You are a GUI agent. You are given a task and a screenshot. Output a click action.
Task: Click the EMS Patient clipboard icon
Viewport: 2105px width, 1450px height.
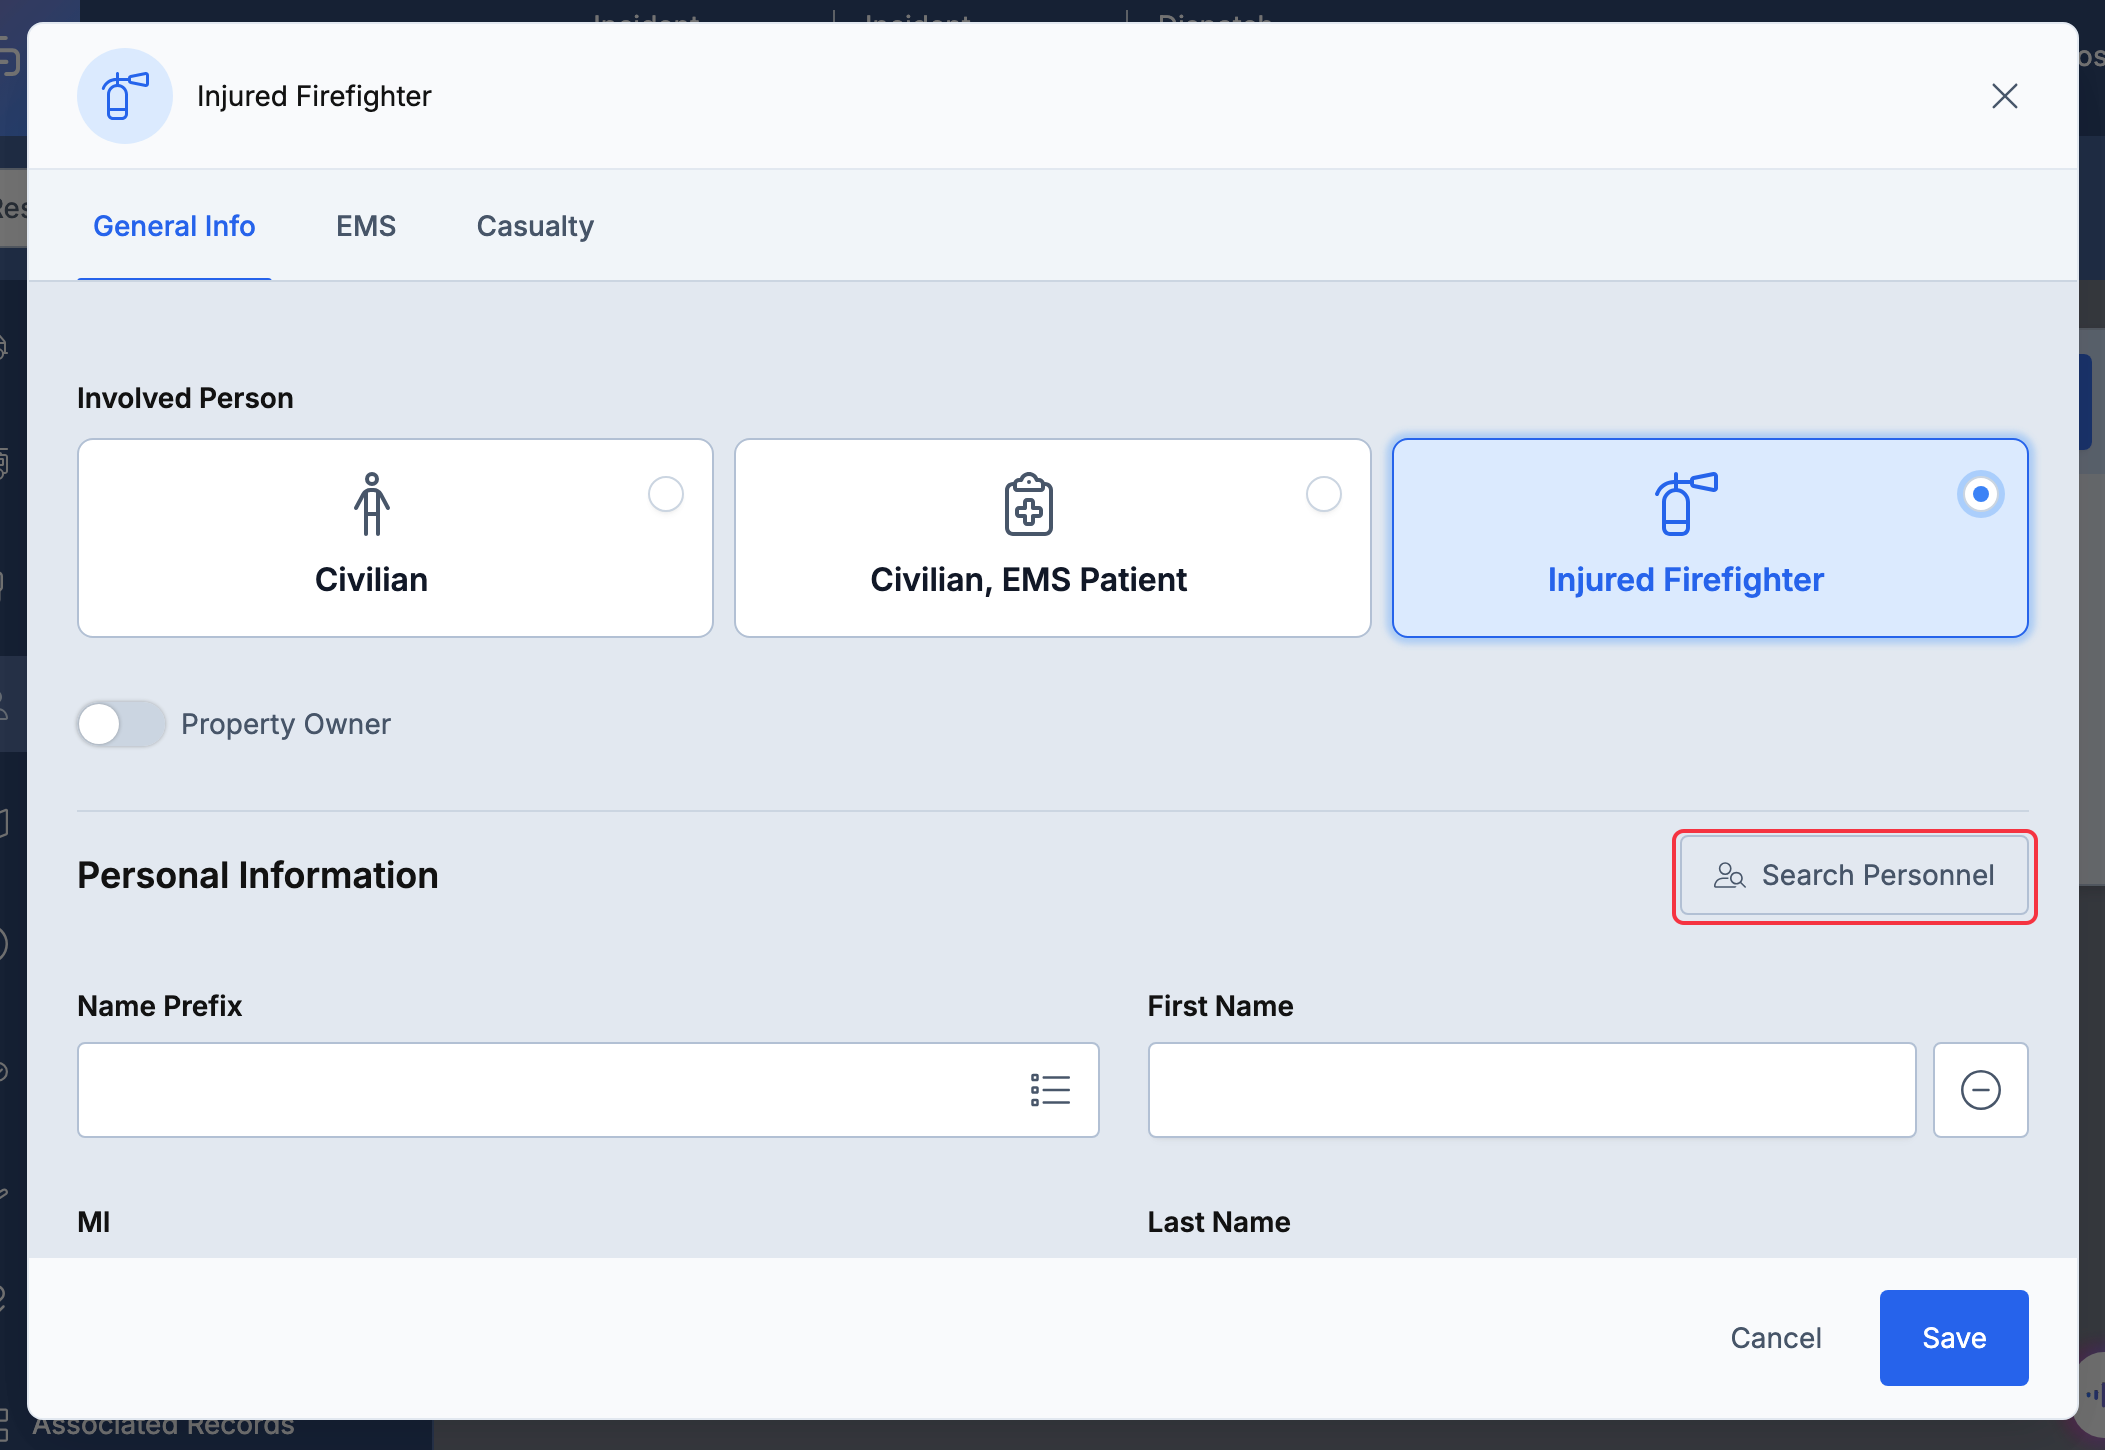tap(1029, 504)
